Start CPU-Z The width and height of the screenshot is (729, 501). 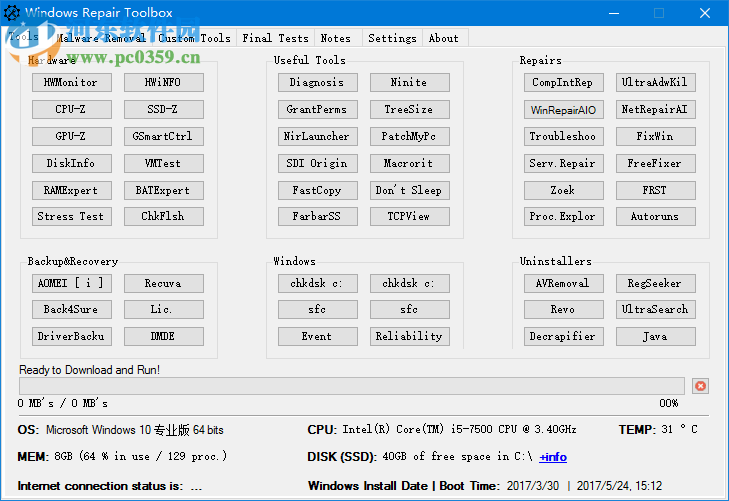point(72,109)
